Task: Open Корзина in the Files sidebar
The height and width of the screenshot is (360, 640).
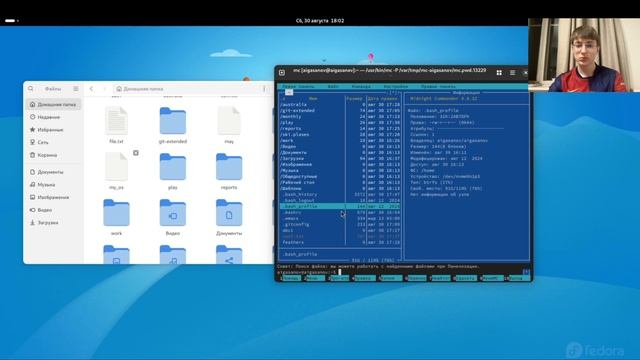Action: pos(53,155)
